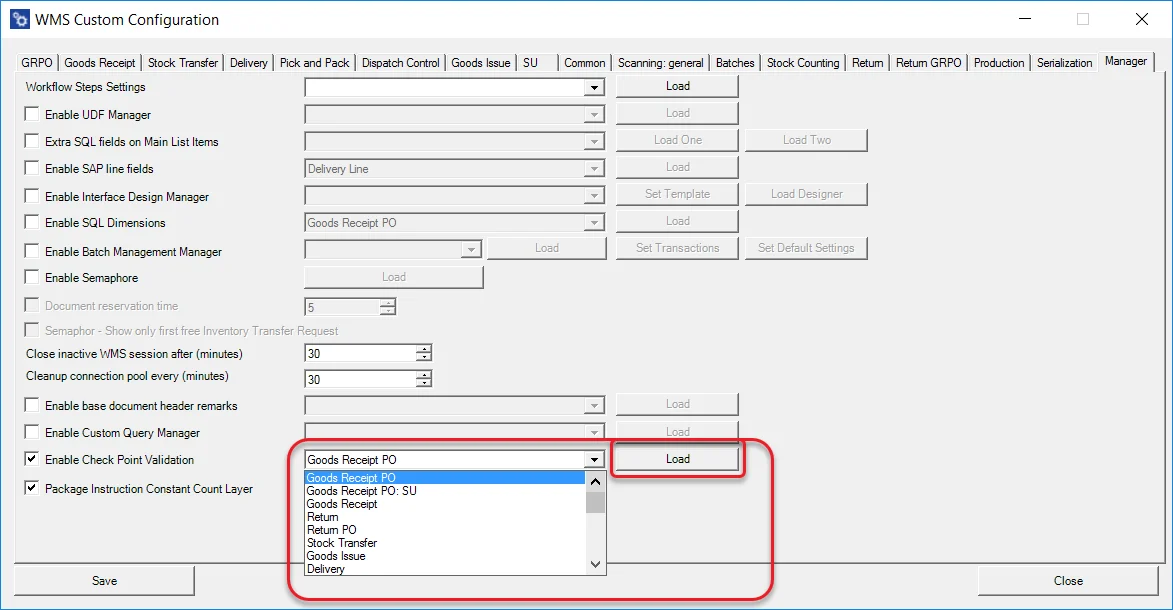
Task: Click the Set Default Settings button
Action: pyautogui.click(x=806, y=247)
